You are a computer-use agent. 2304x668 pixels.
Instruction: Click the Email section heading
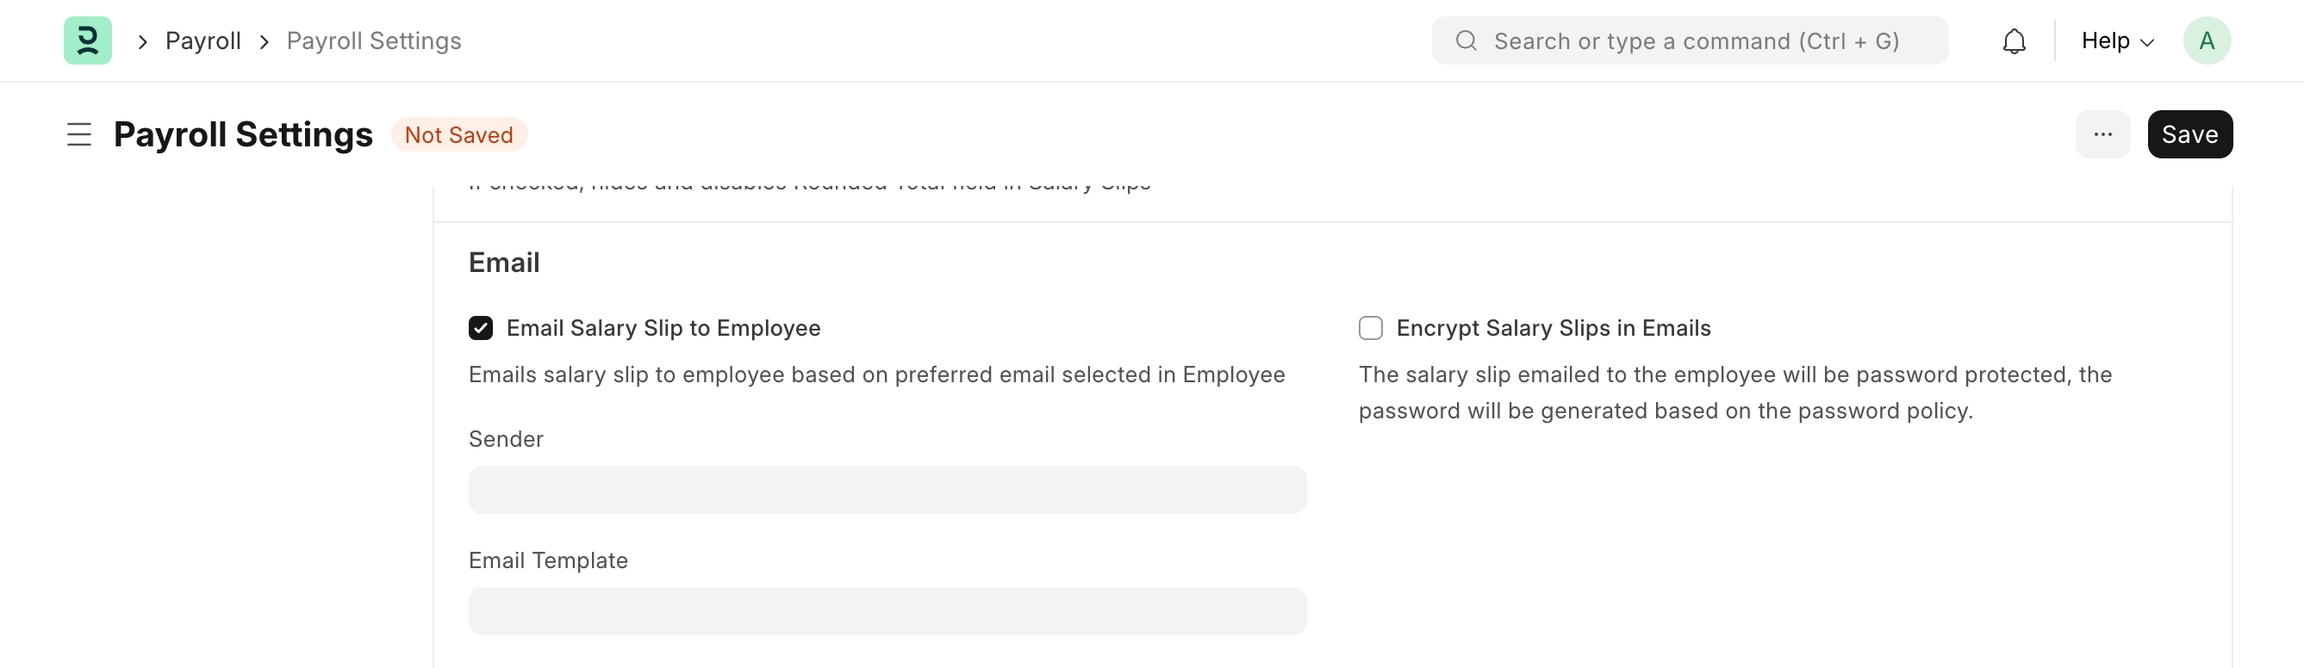pyautogui.click(x=504, y=263)
